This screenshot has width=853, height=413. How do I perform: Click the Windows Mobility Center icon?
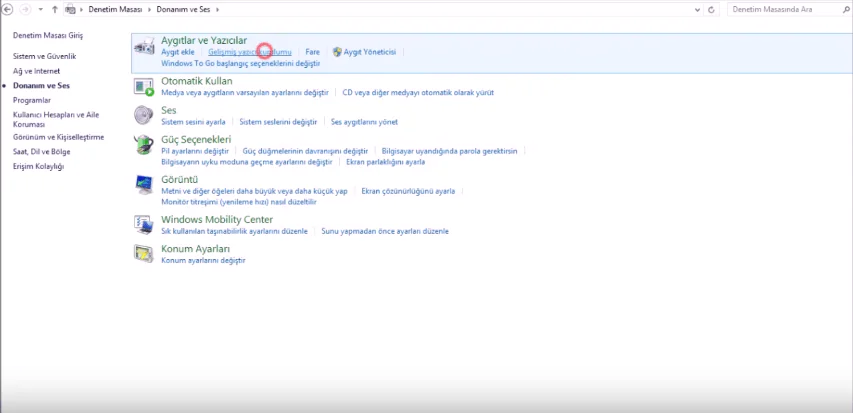[144, 225]
